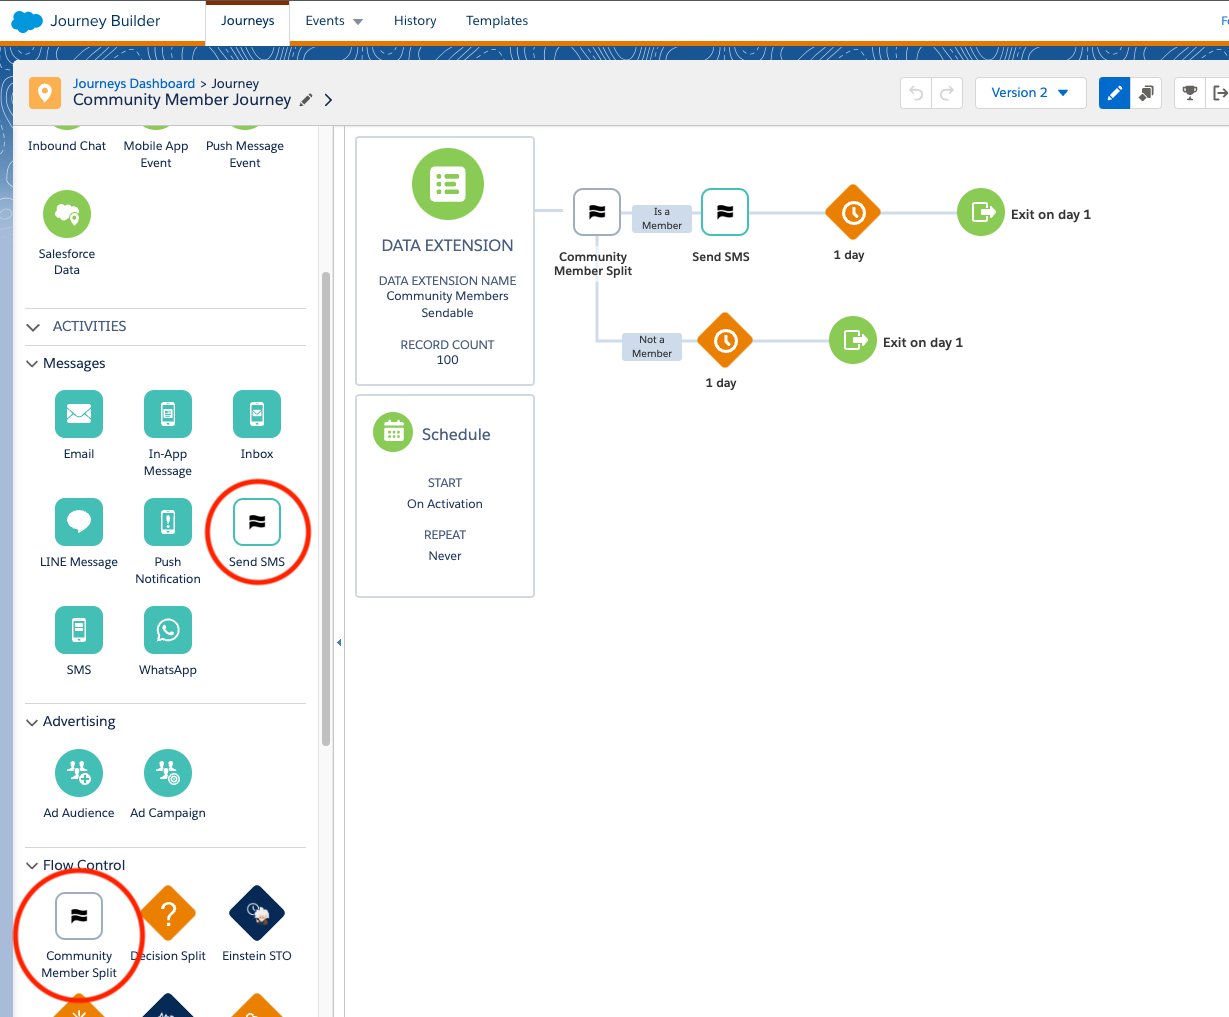
Task: Click the record count value 100
Action: pyautogui.click(x=448, y=360)
